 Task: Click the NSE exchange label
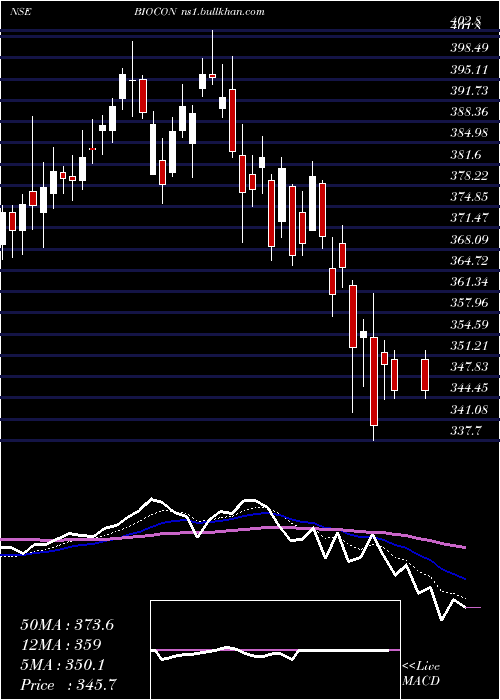click(x=20, y=12)
